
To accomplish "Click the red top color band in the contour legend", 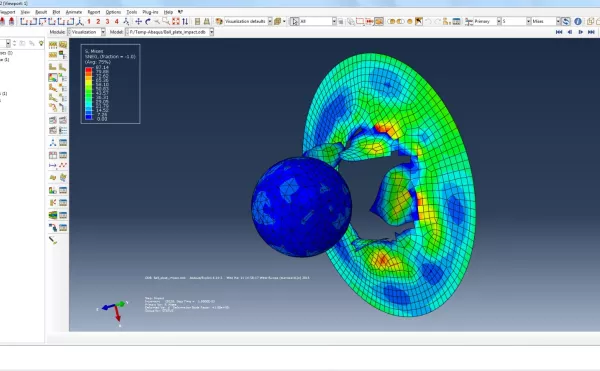I will click(x=89, y=69).
